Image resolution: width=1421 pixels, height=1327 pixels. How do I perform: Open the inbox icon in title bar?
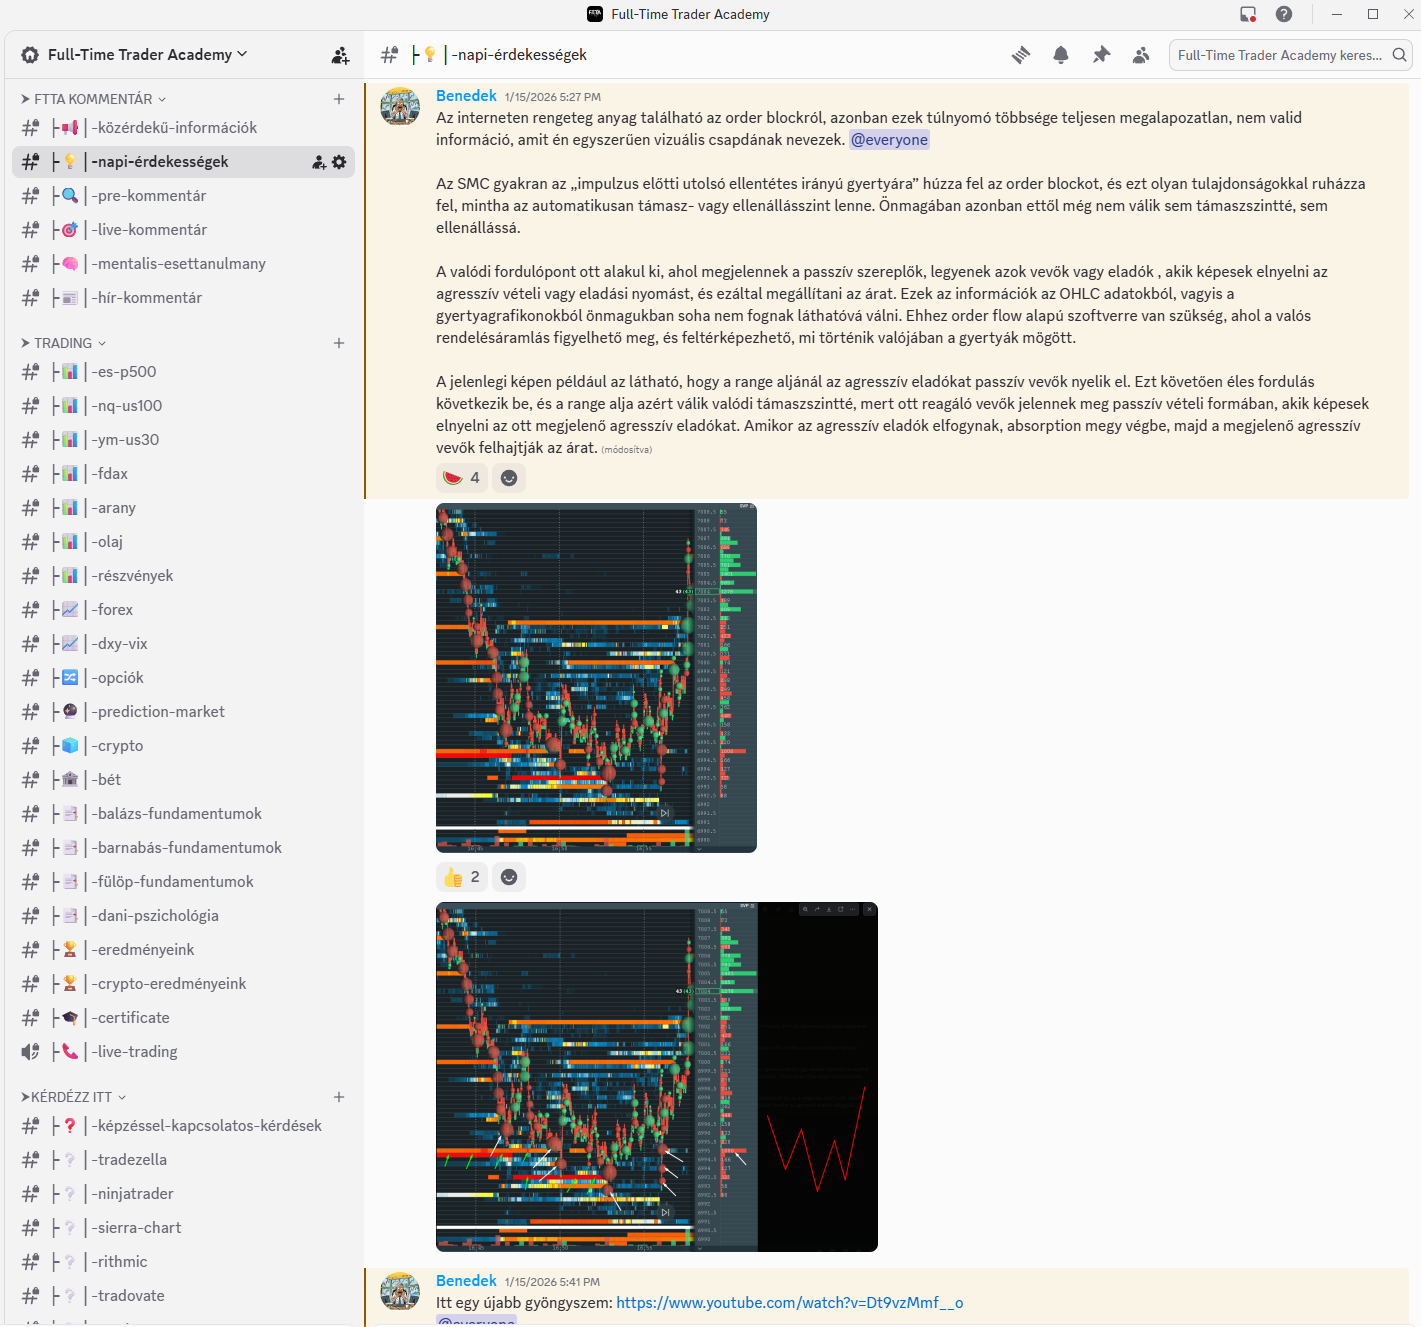(x=1248, y=14)
